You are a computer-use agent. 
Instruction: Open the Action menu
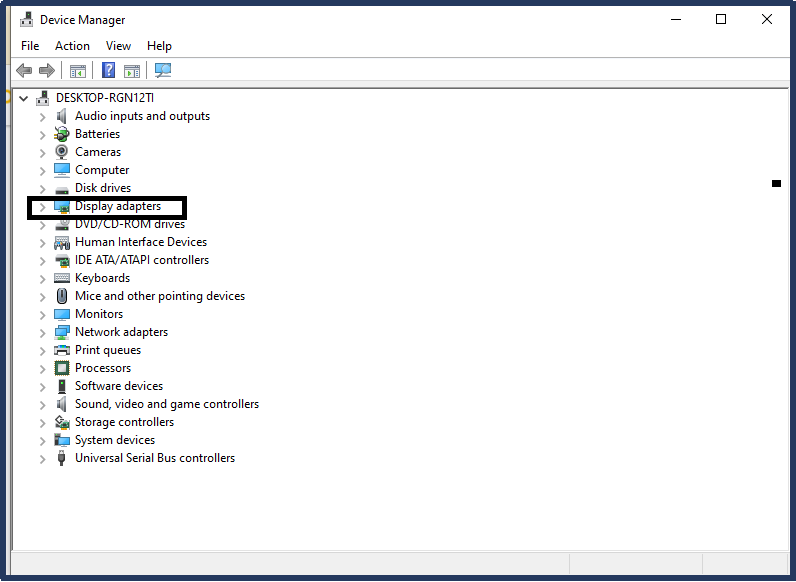pyautogui.click(x=72, y=46)
